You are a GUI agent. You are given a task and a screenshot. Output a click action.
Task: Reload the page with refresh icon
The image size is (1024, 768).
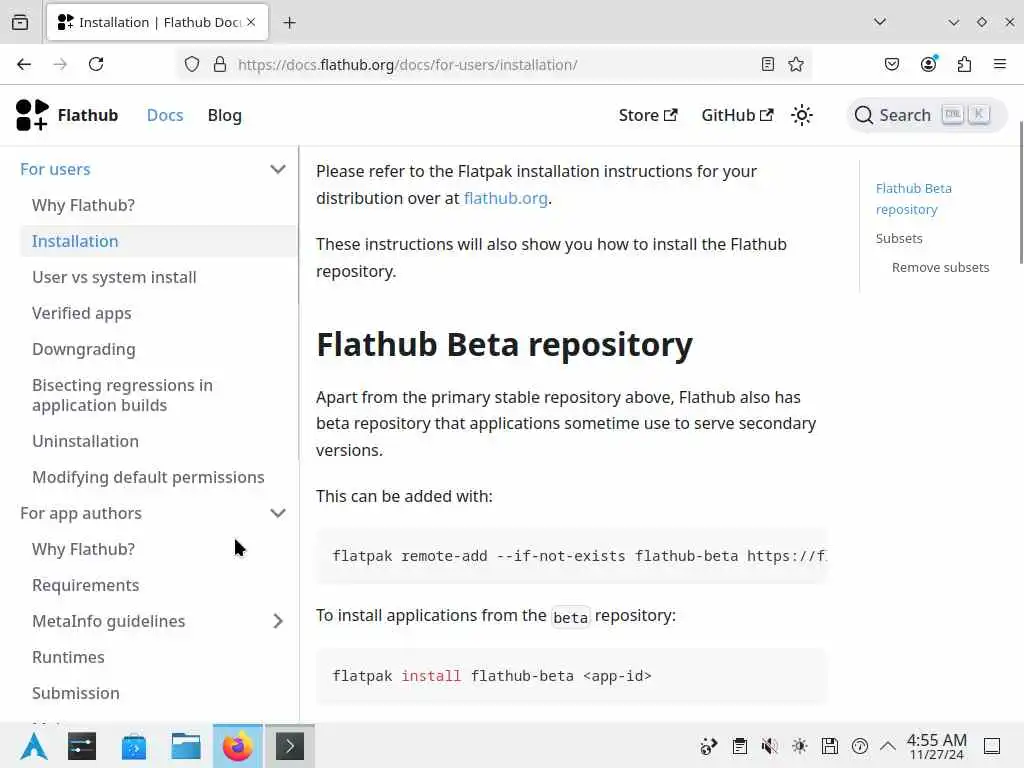pos(96,64)
